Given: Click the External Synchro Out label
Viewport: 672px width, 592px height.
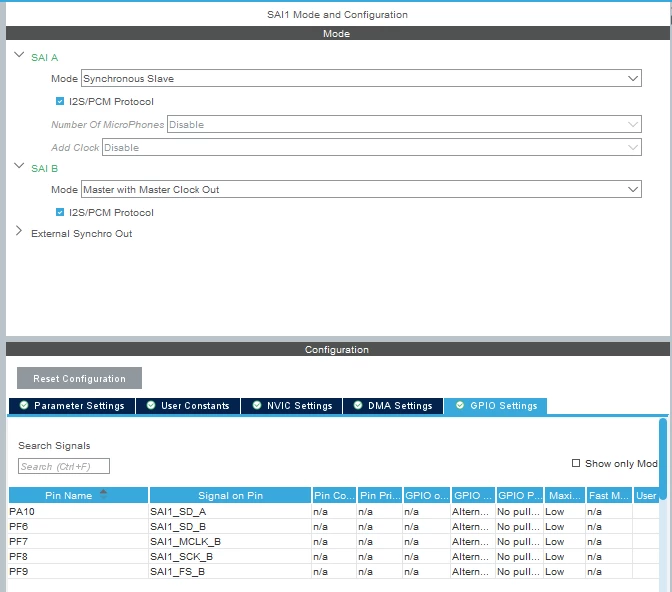Looking at the screenshot, I should click(x=81, y=234).
